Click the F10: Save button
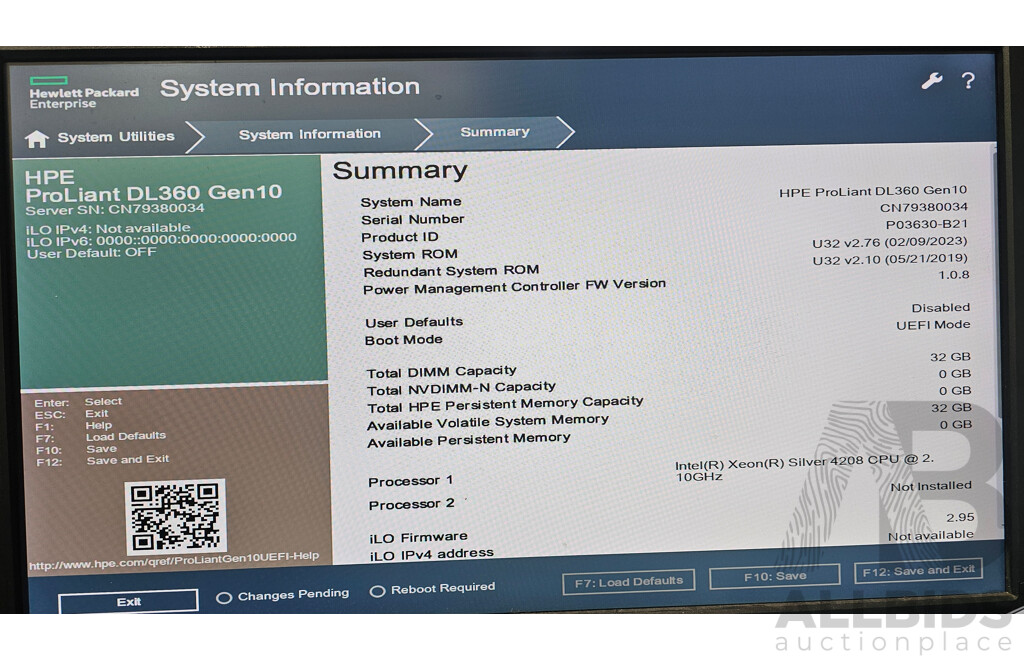Viewport: 1024px width, 660px height. (775, 576)
